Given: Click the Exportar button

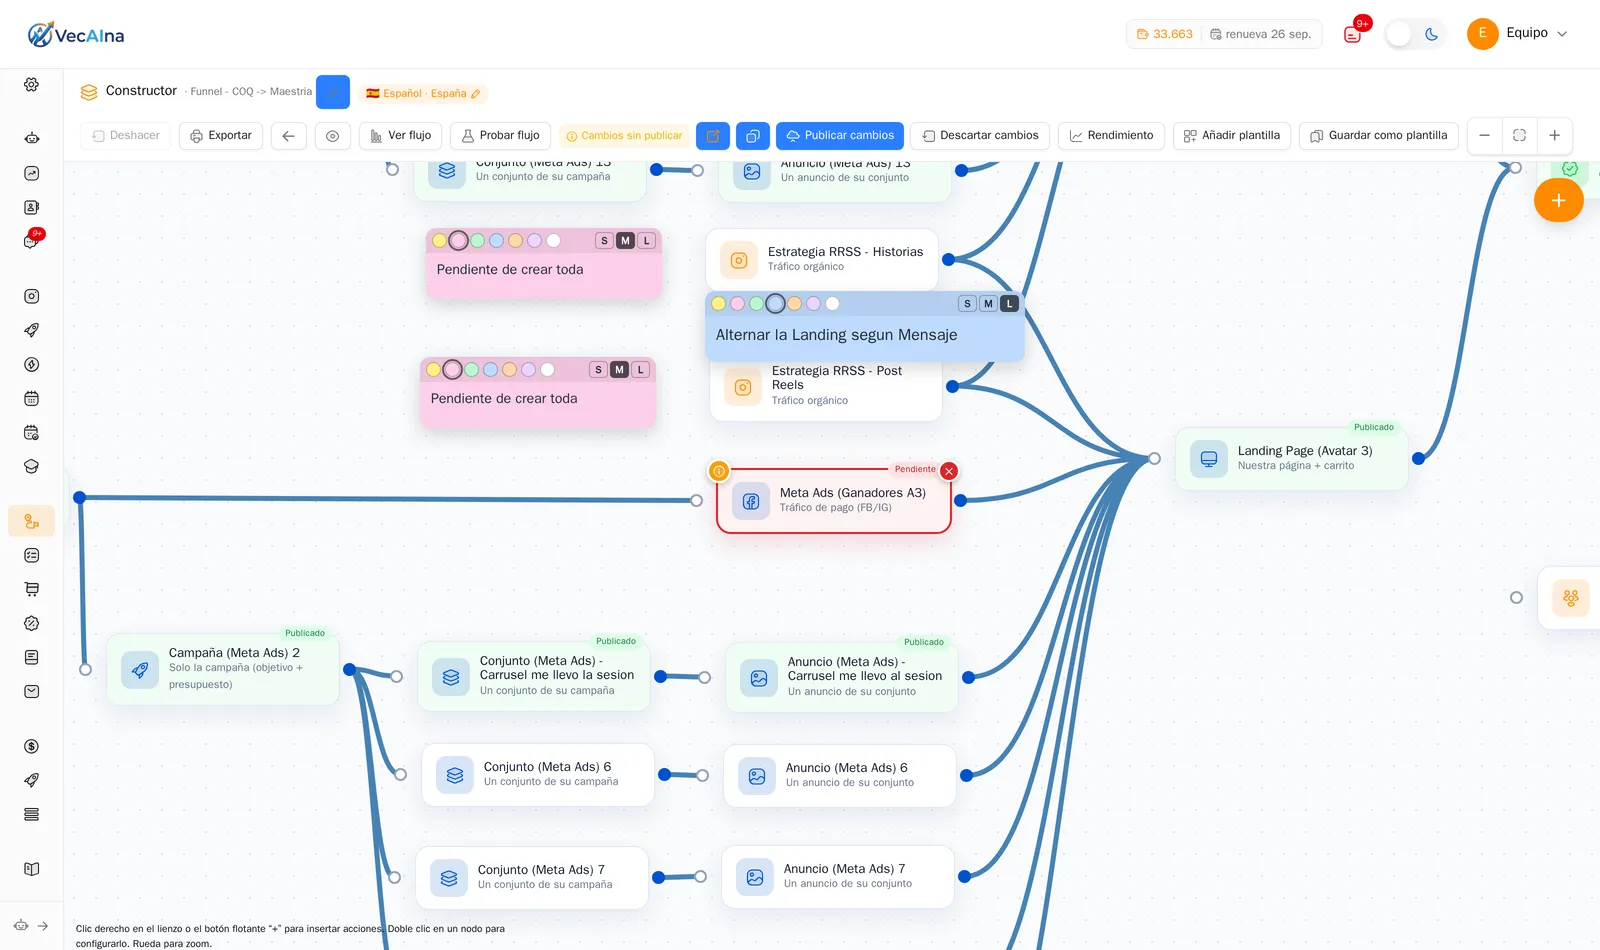Looking at the screenshot, I should pos(221,136).
